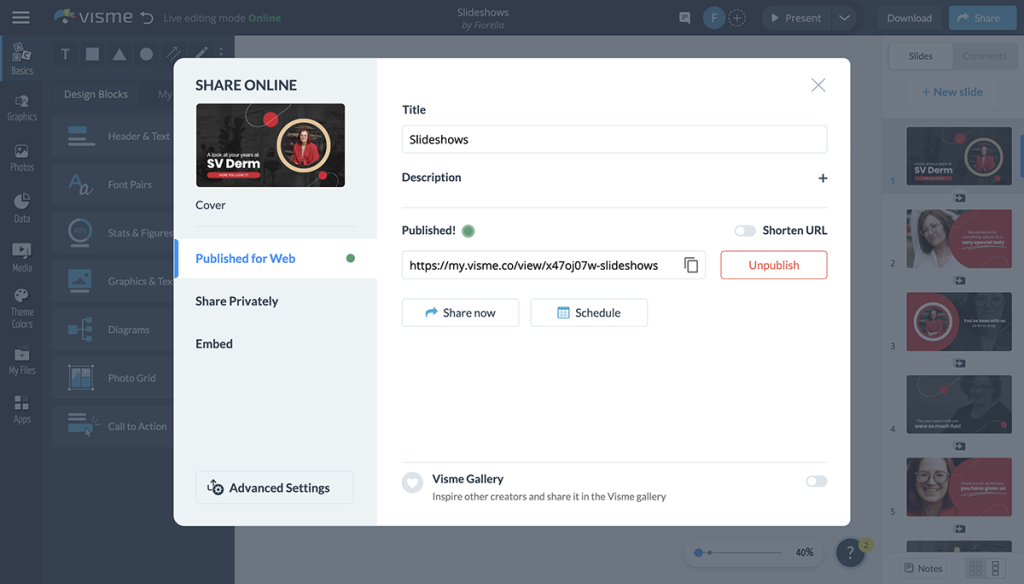The width and height of the screenshot is (1024, 584).
Task: Expand the Description field
Action: [x=823, y=178]
